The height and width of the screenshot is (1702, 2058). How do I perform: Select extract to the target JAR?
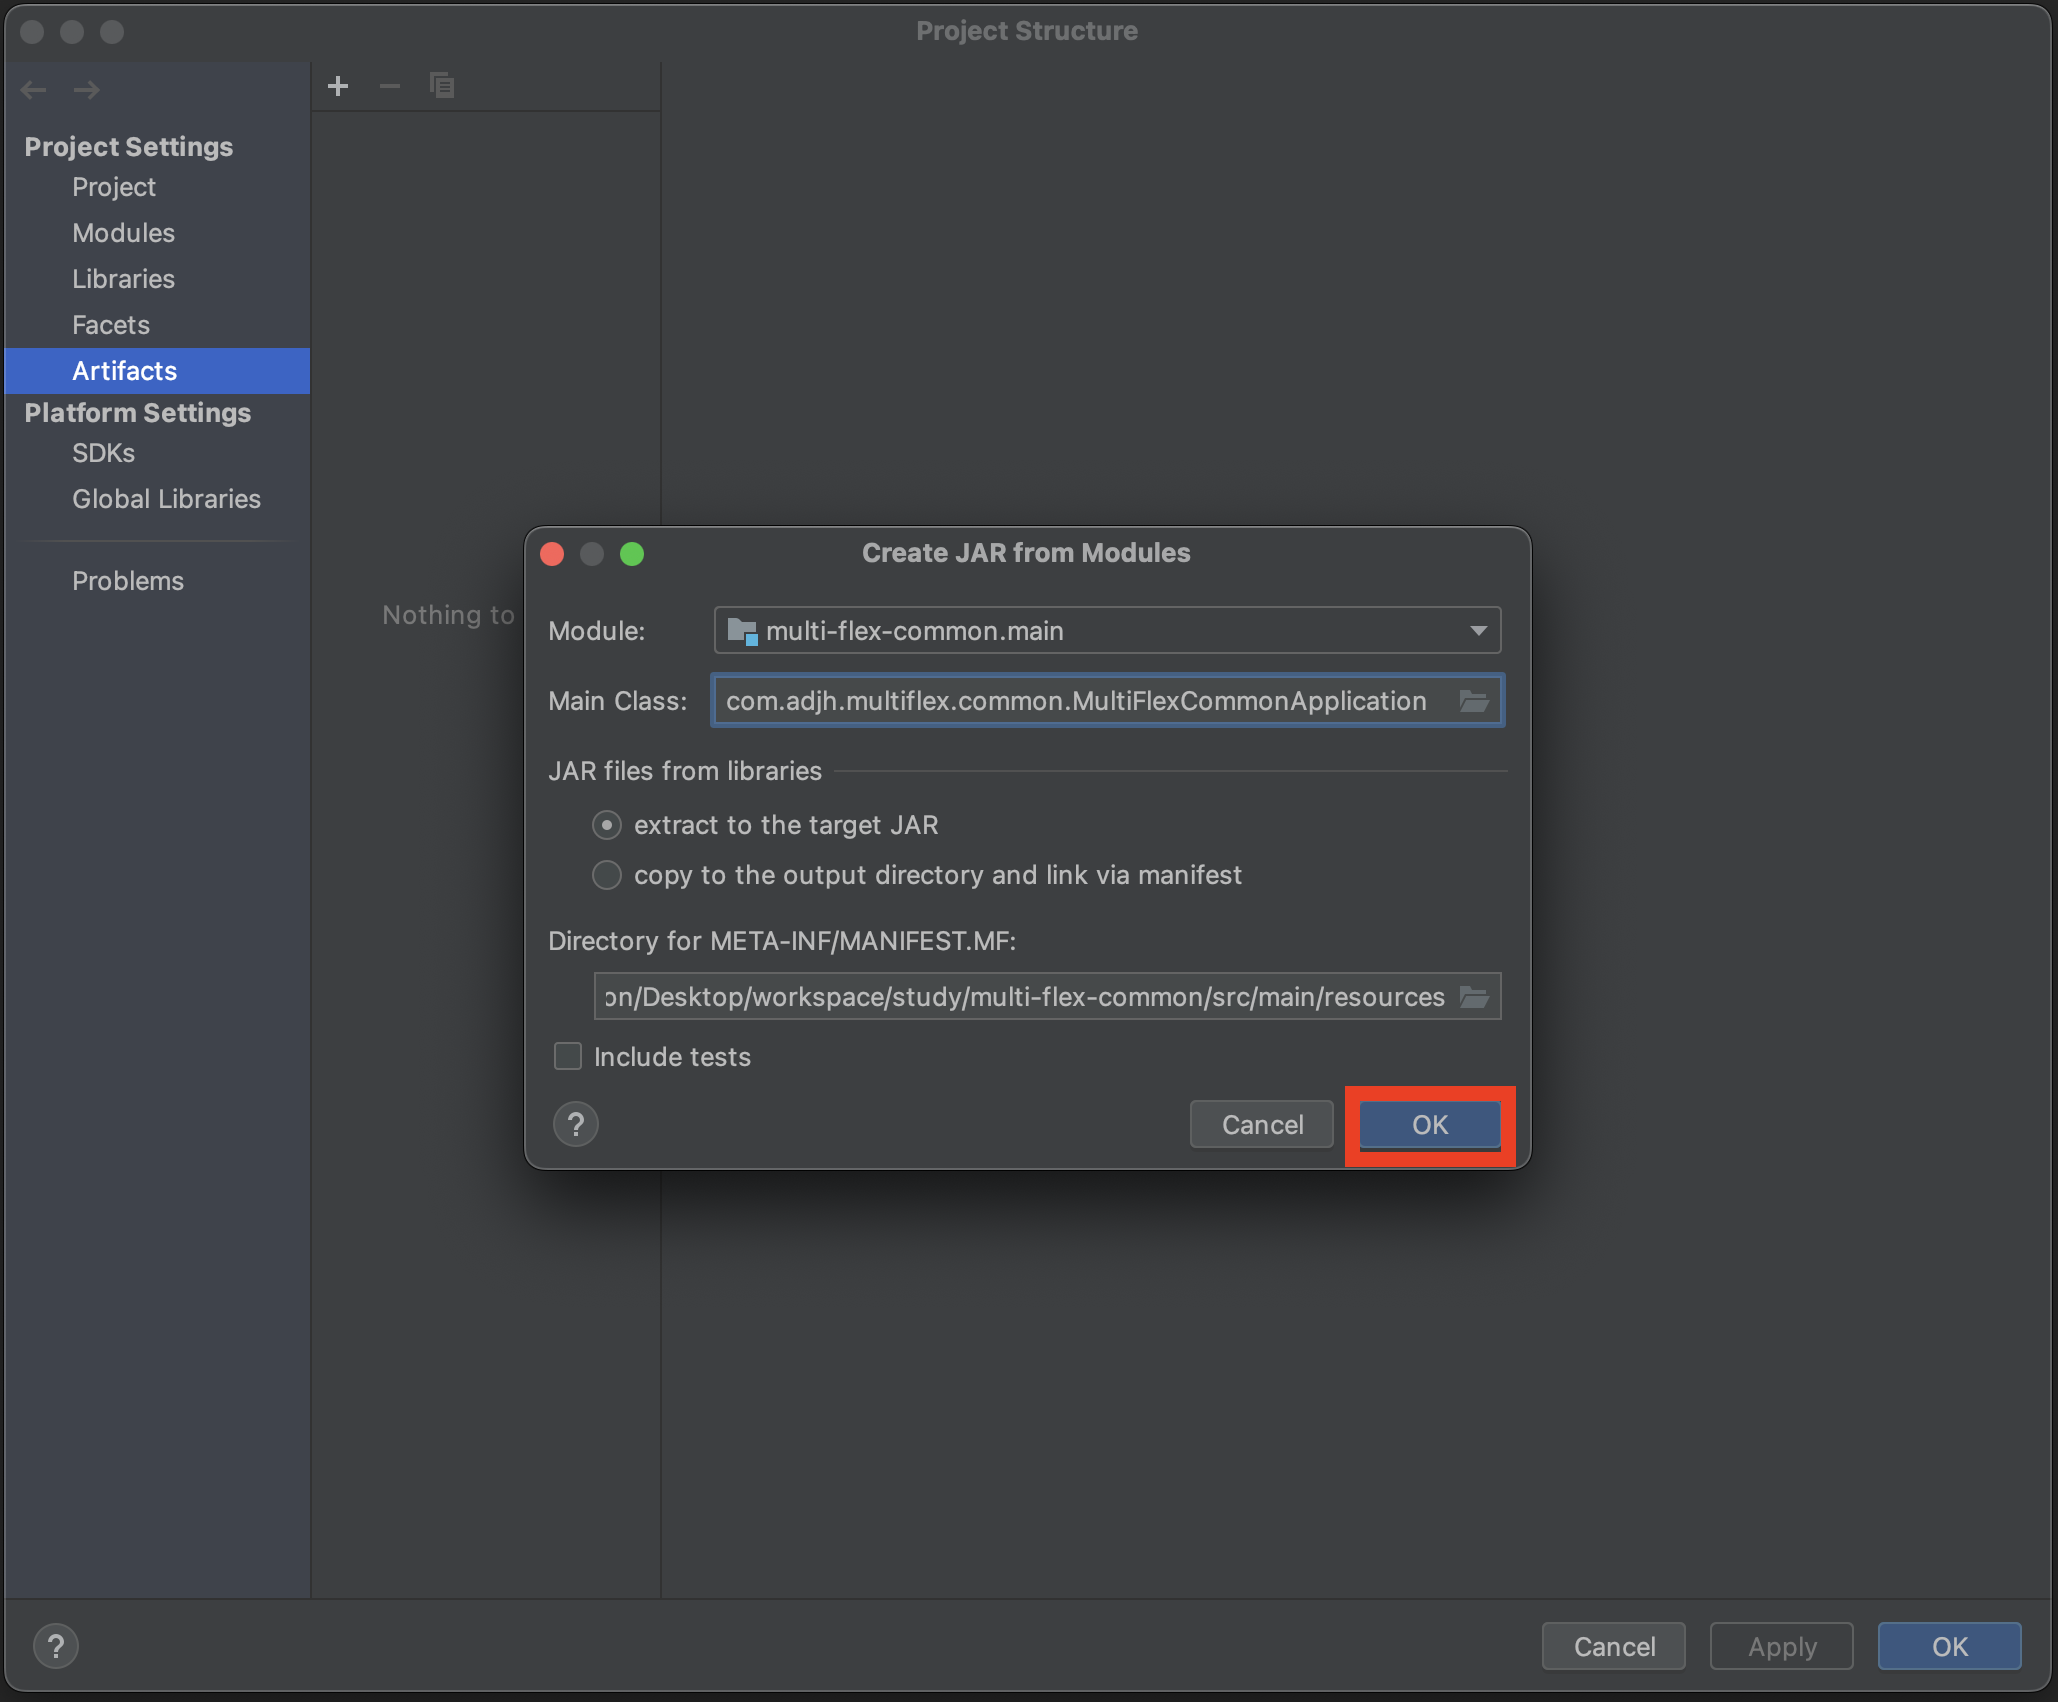607,825
